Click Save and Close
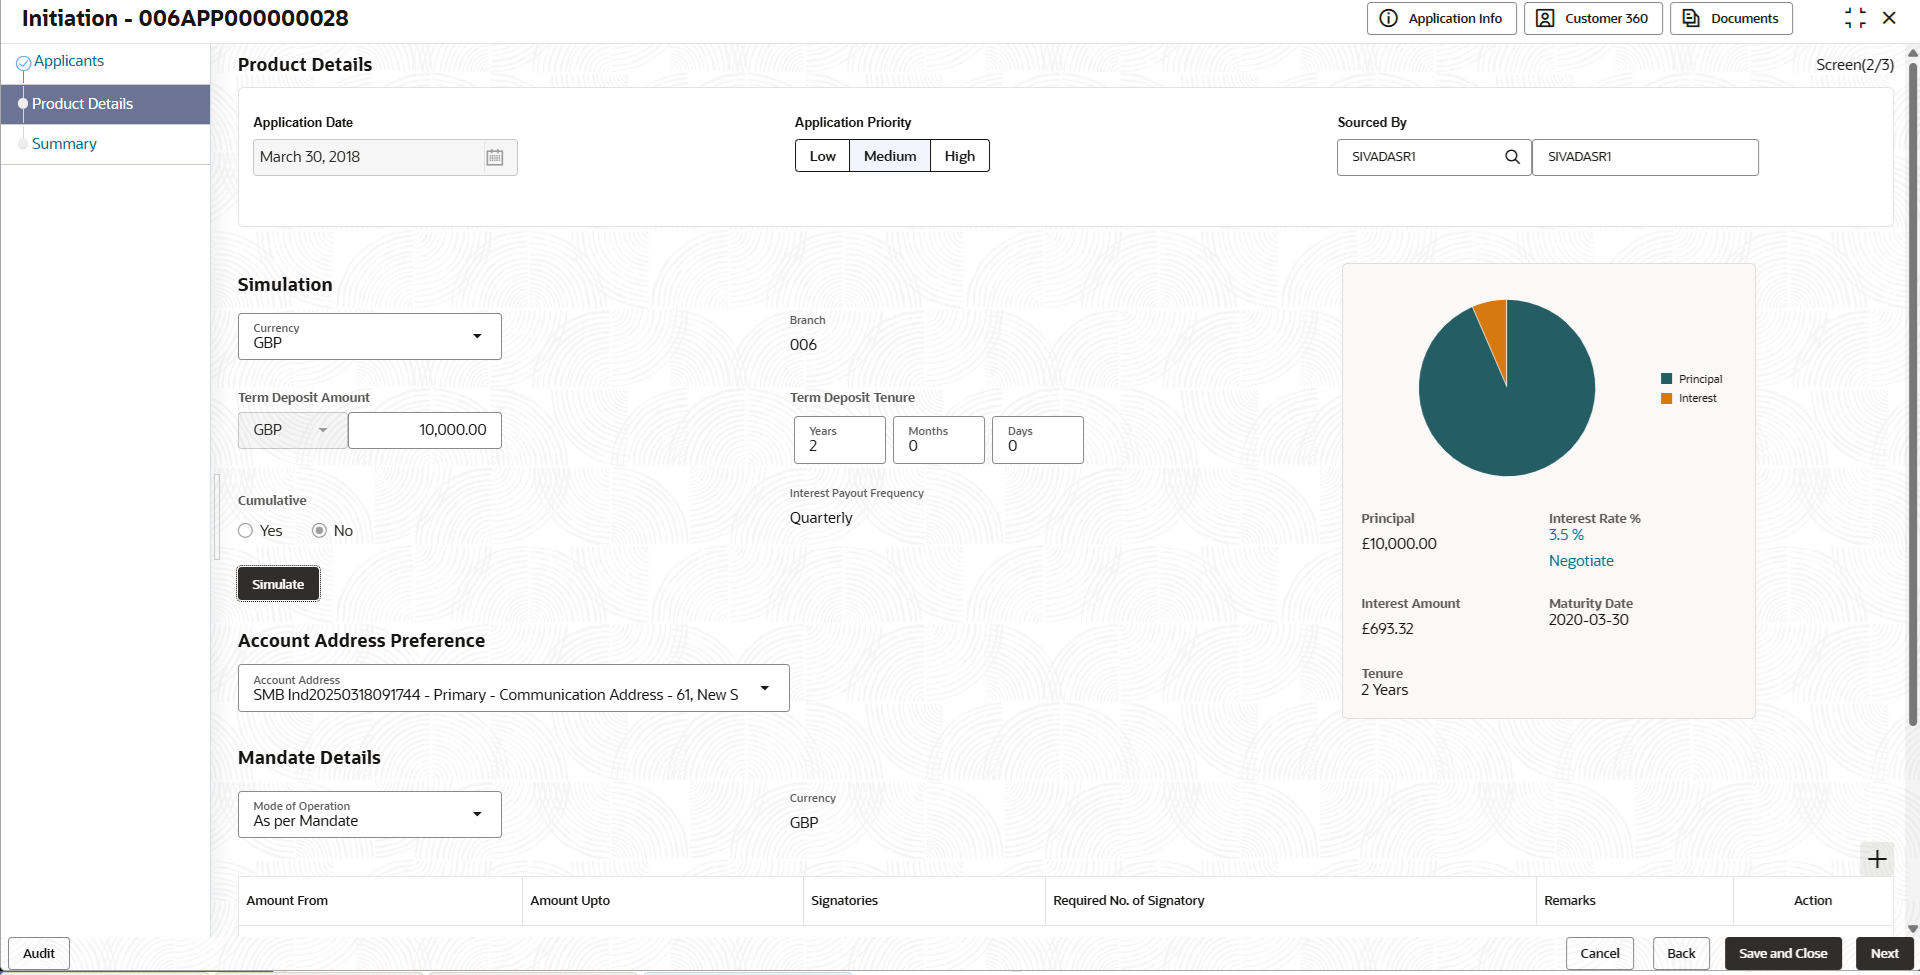The height and width of the screenshot is (975, 1920). point(1783,953)
